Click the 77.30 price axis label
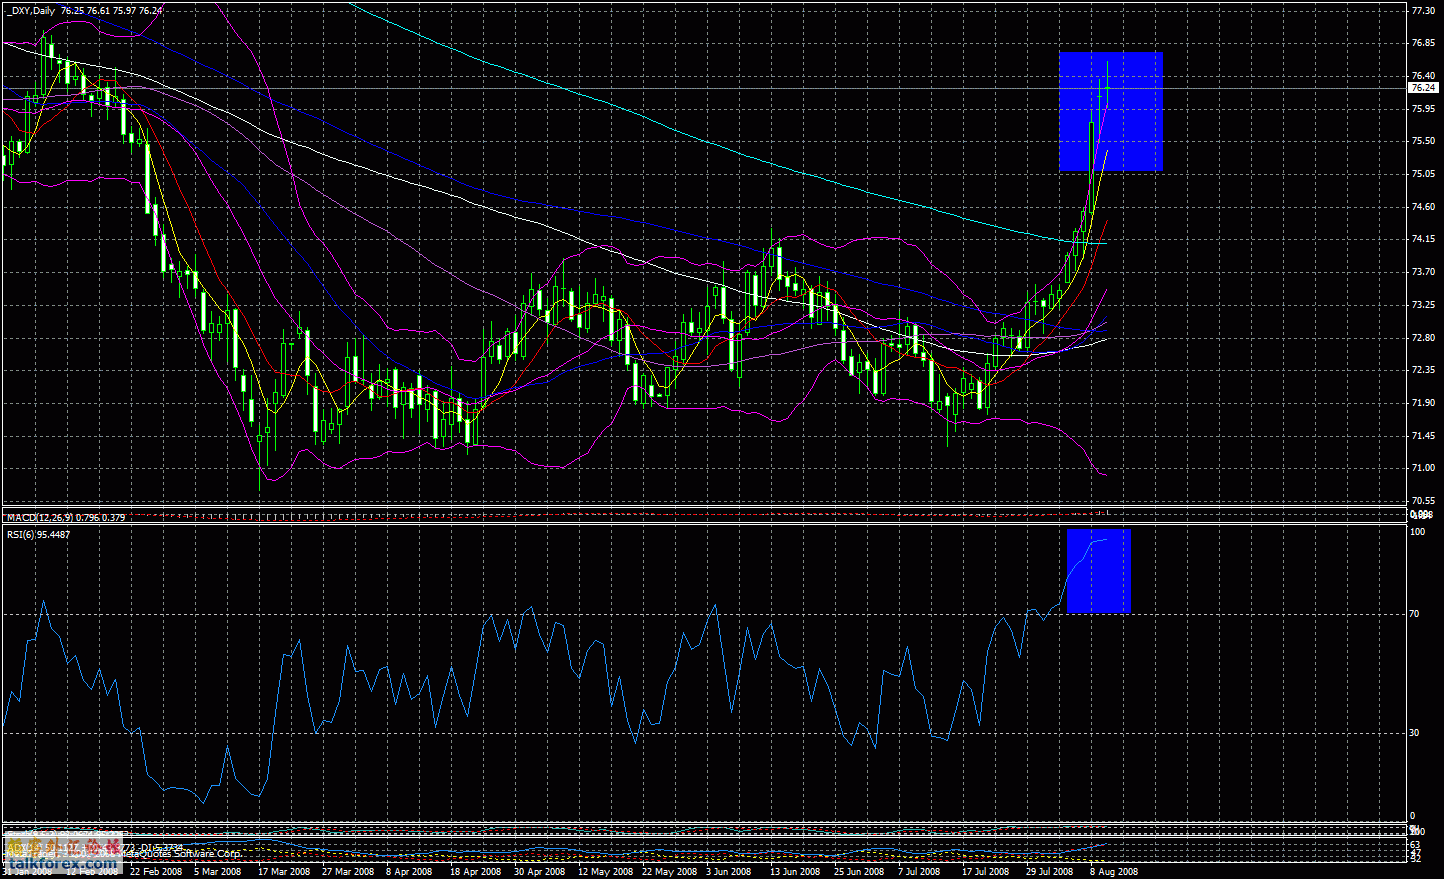1444x879 pixels. [1422, 10]
